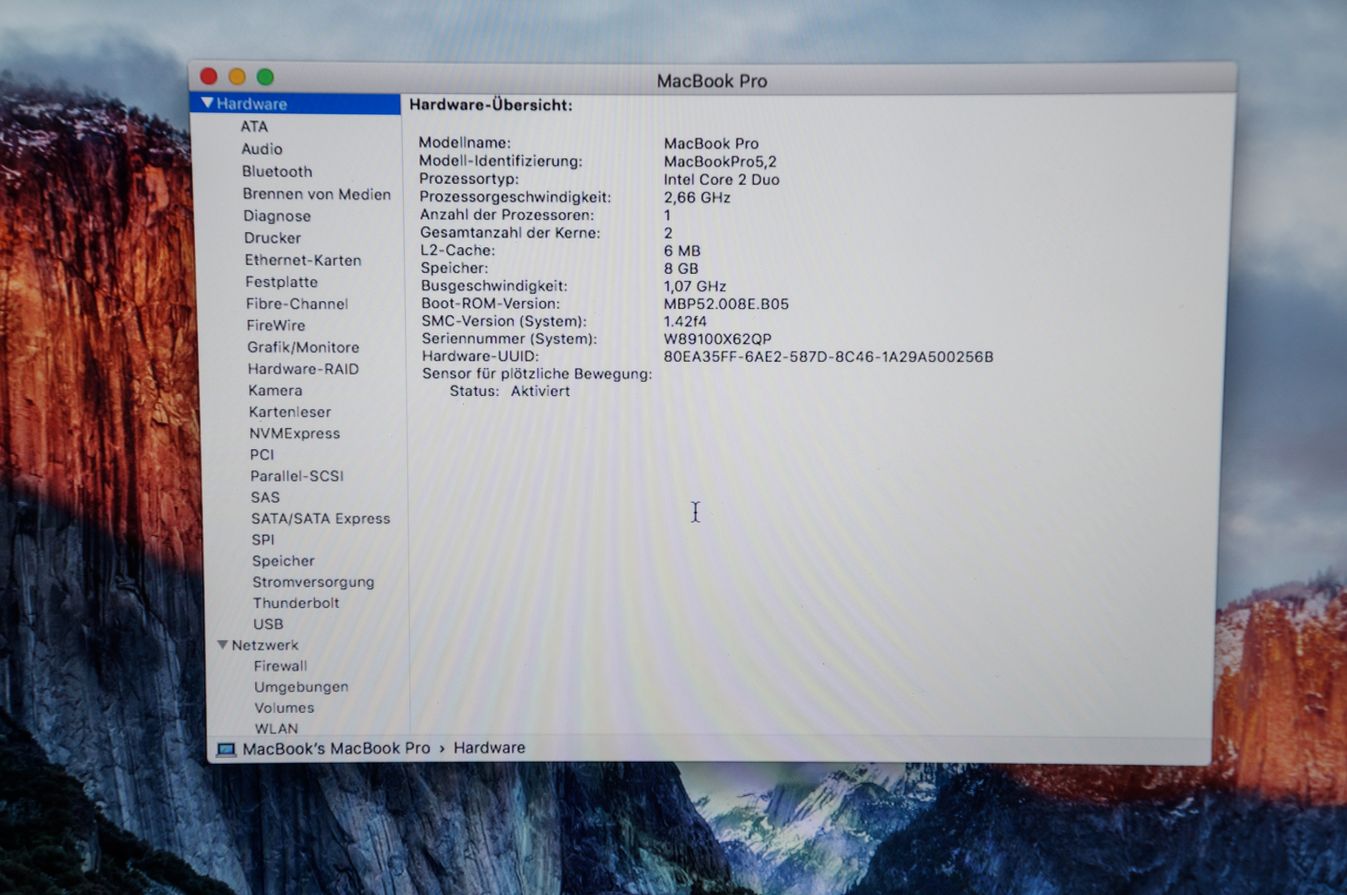Viewport: 1347px width, 895px height.
Task: Click model identifier MacBookPro5,2
Action: pos(721,161)
